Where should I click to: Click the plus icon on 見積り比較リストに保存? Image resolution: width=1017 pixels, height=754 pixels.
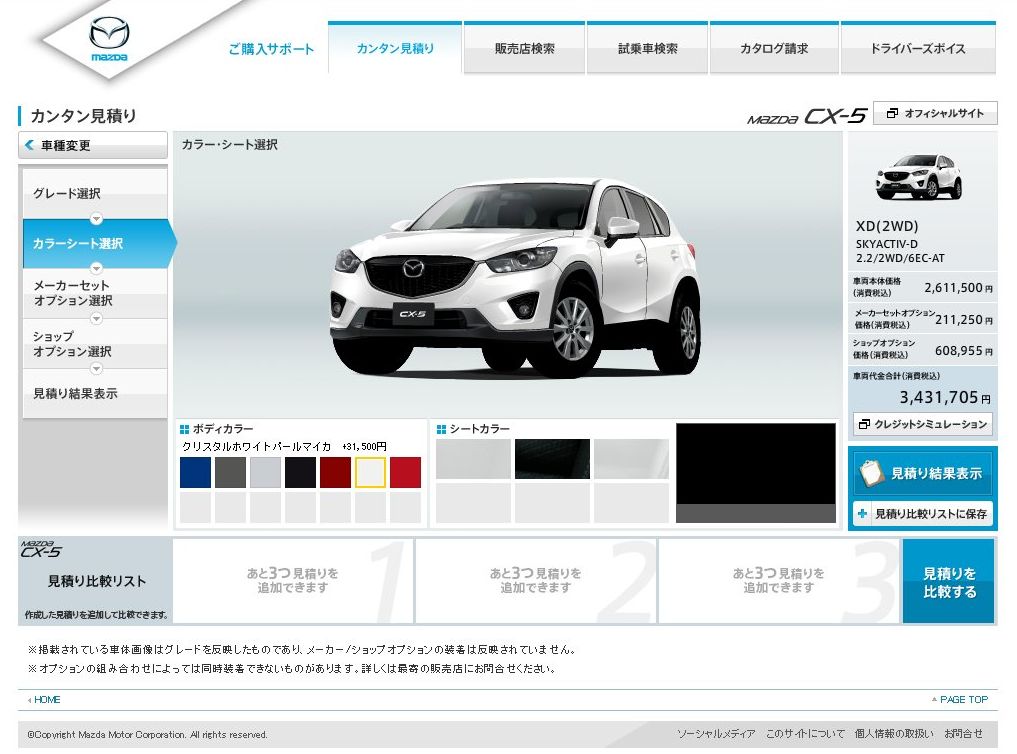[862, 513]
